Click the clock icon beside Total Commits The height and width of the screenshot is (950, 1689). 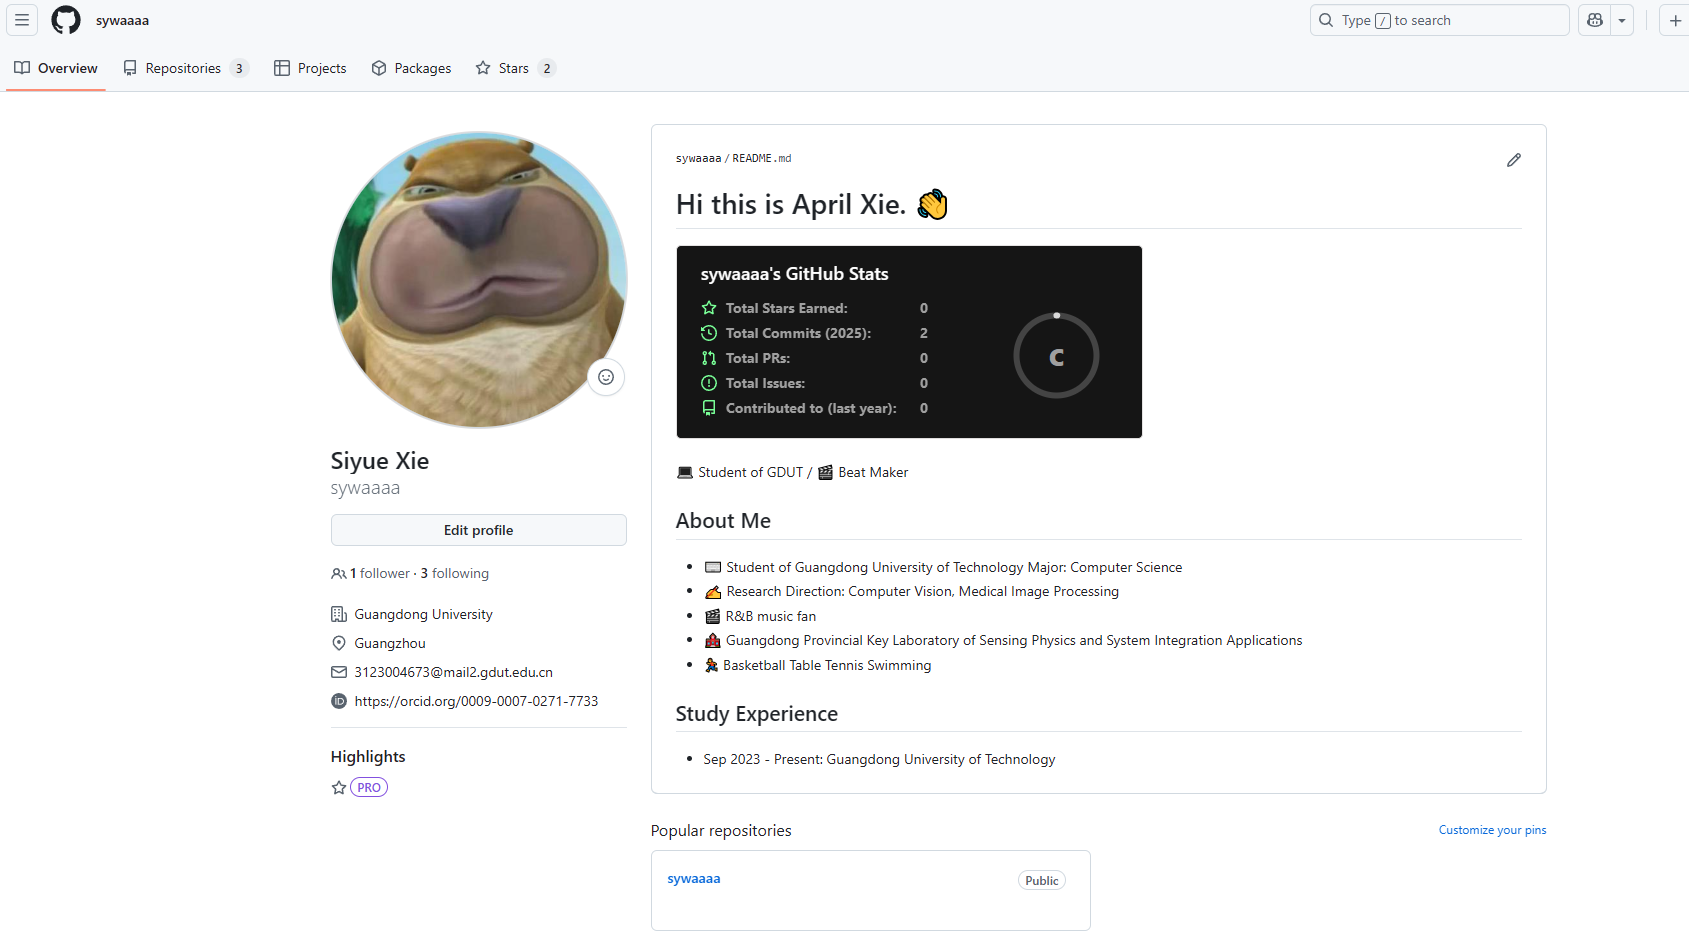pyautogui.click(x=709, y=333)
